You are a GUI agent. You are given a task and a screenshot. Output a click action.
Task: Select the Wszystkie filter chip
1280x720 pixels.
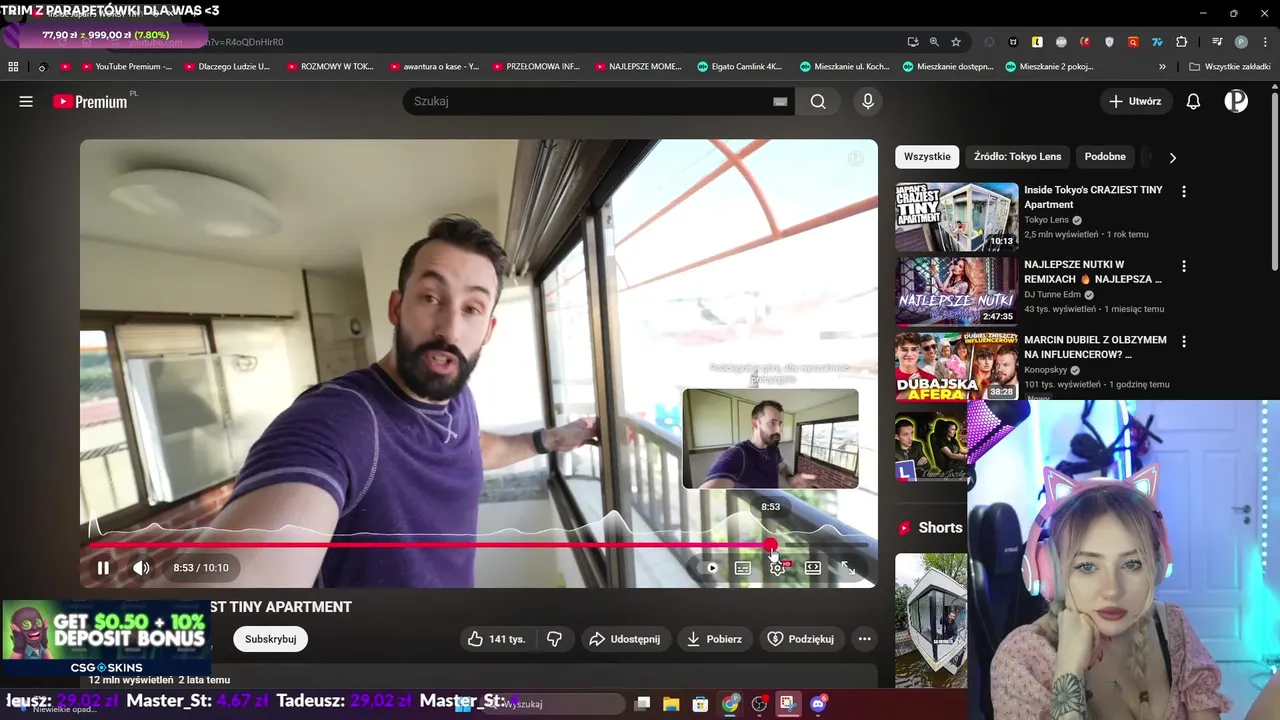pos(927,157)
